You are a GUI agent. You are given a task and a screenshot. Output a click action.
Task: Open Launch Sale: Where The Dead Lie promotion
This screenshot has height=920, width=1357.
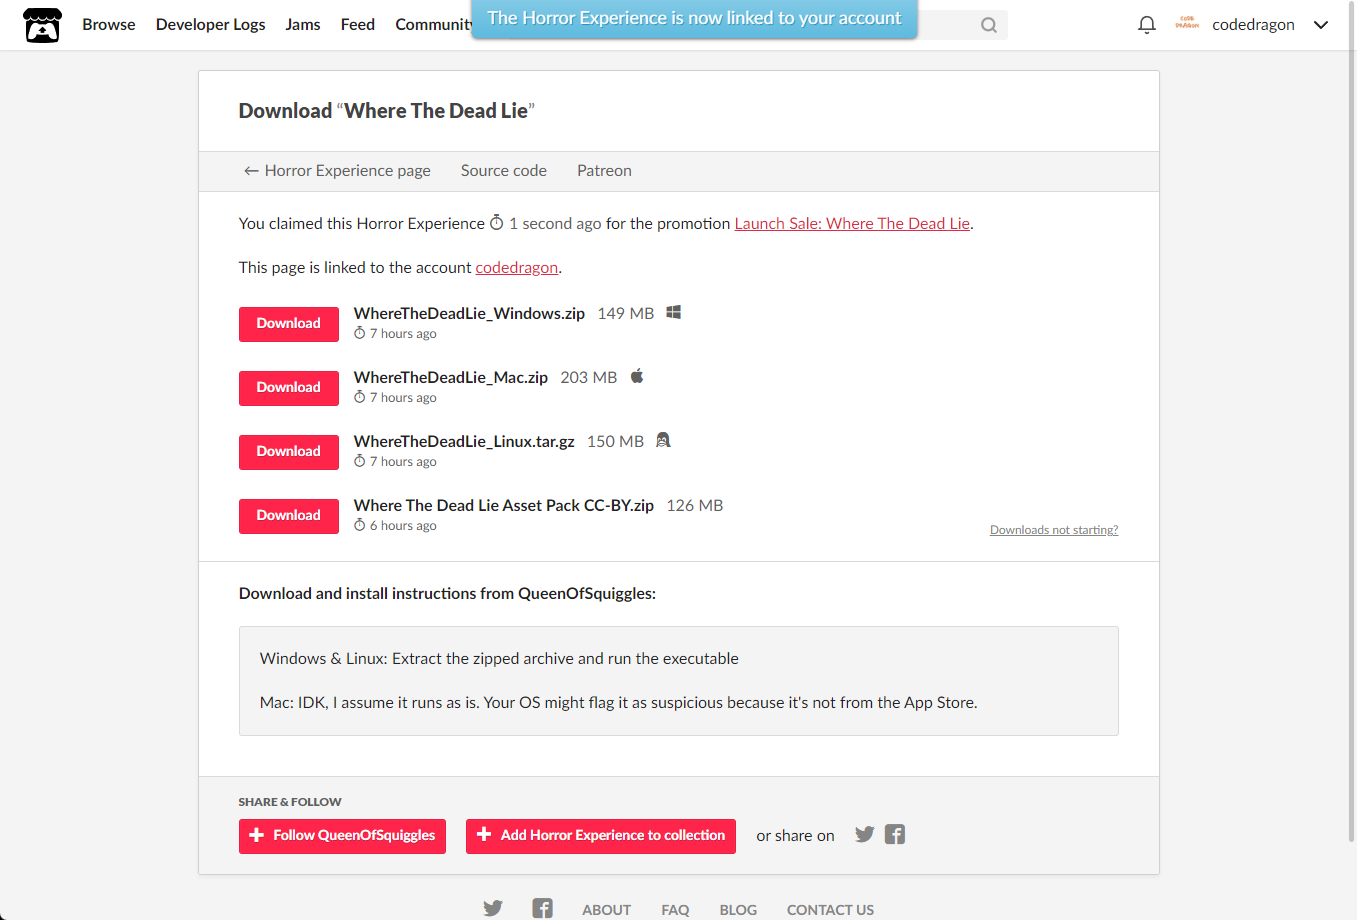click(x=852, y=224)
